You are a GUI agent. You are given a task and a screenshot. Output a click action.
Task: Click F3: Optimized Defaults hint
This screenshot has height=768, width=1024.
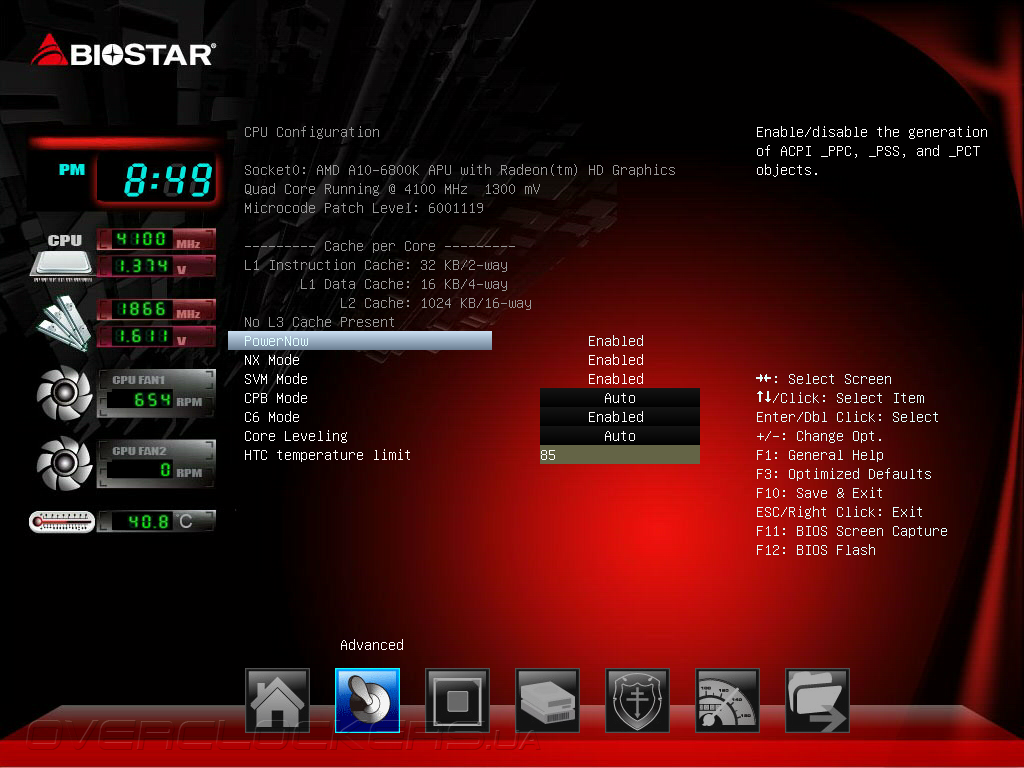(844, 473)
